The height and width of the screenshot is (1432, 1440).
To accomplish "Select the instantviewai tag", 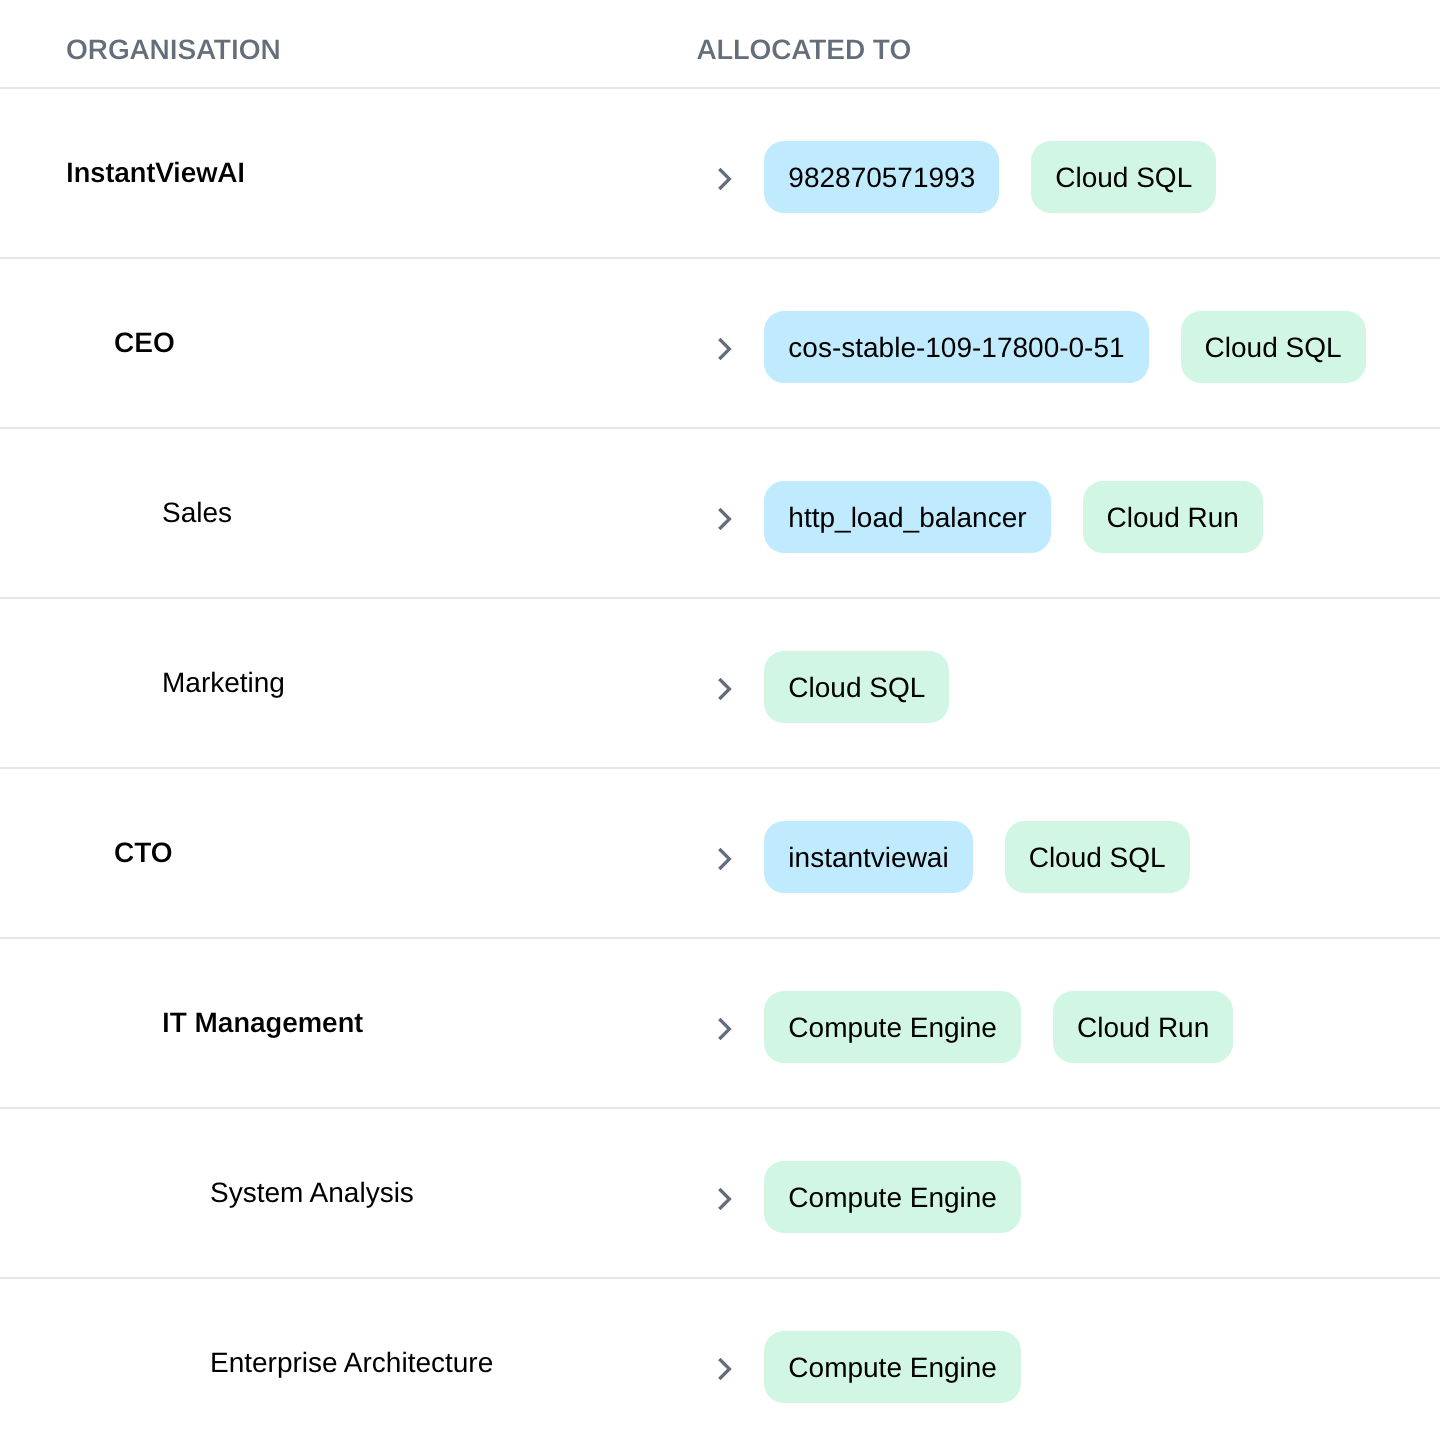I will pyautogui.click(x=868, y=857).
